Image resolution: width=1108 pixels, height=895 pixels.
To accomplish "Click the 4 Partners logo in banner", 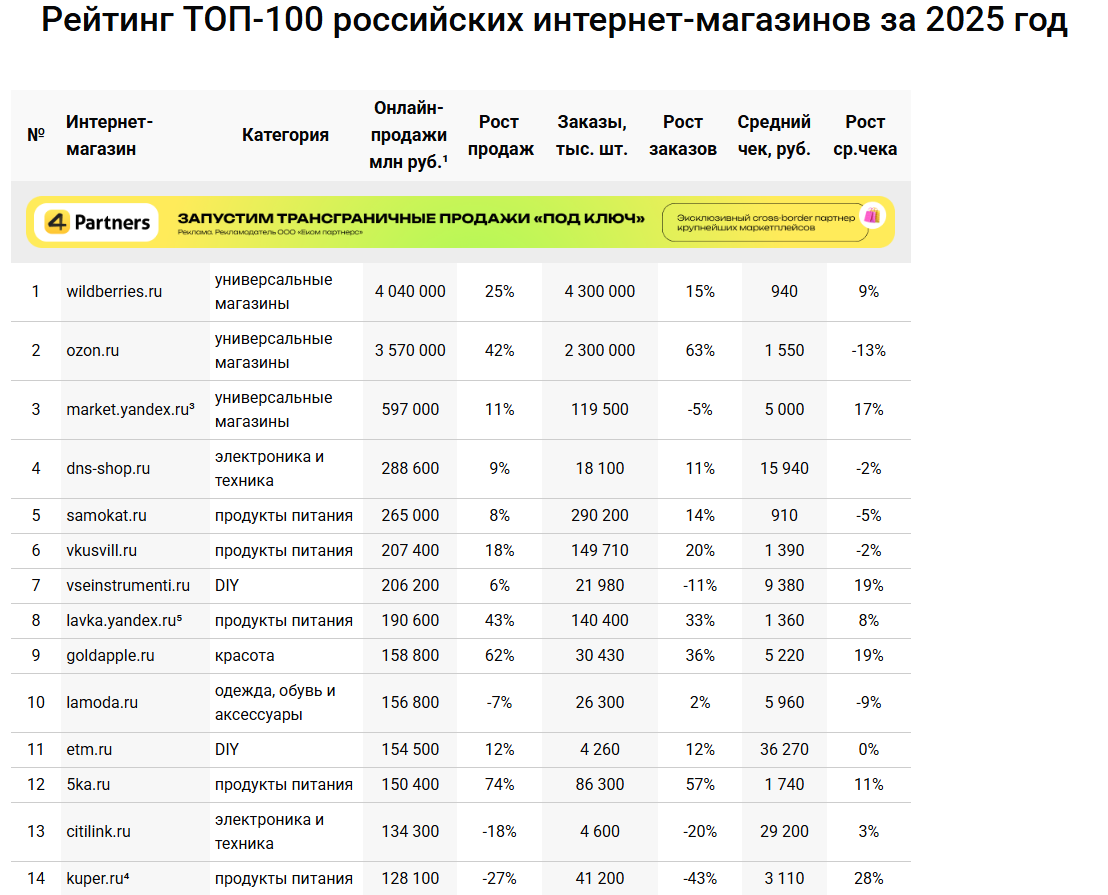I will pyautogui.click(x=96, y=223).
